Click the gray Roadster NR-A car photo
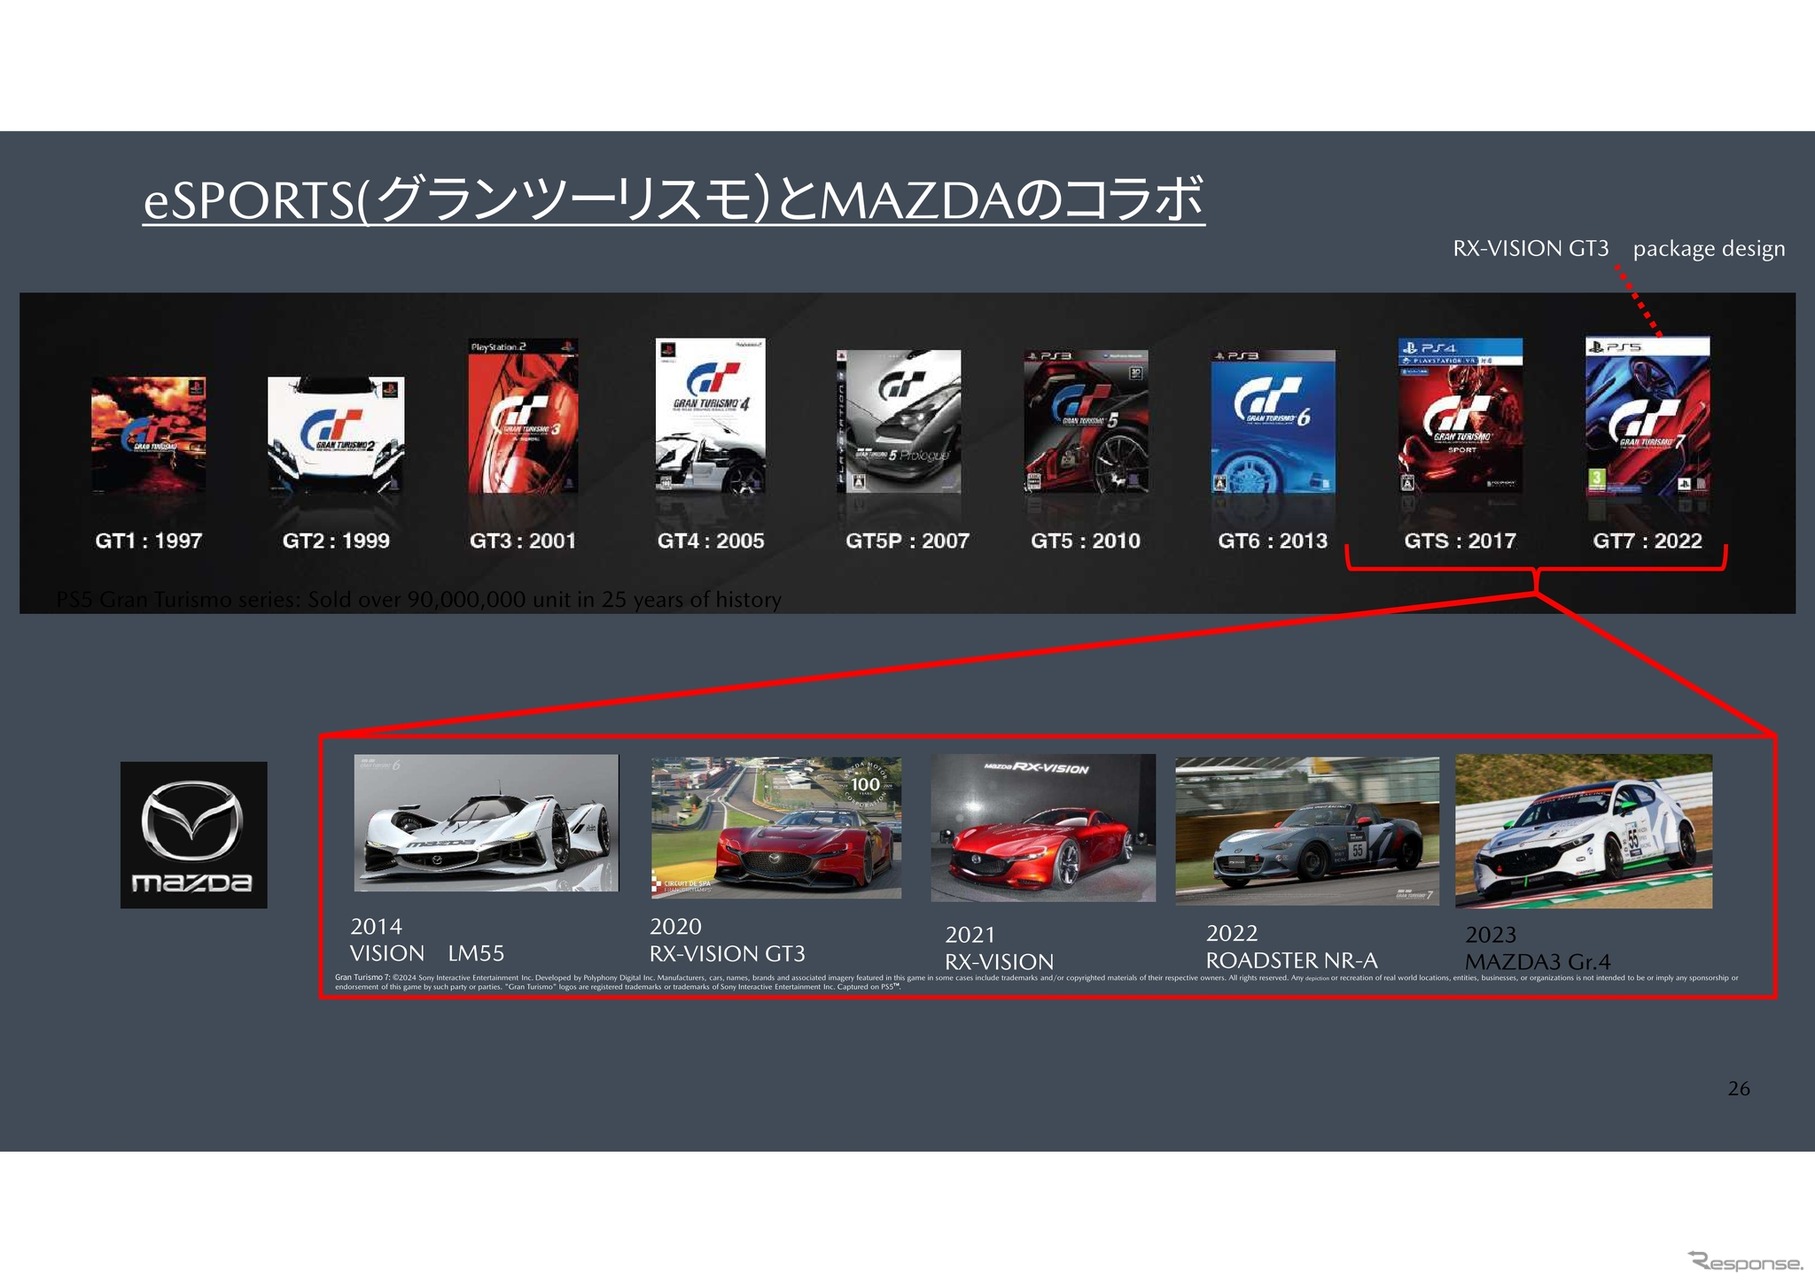 pyautogui.click(x=1307, y=831)
